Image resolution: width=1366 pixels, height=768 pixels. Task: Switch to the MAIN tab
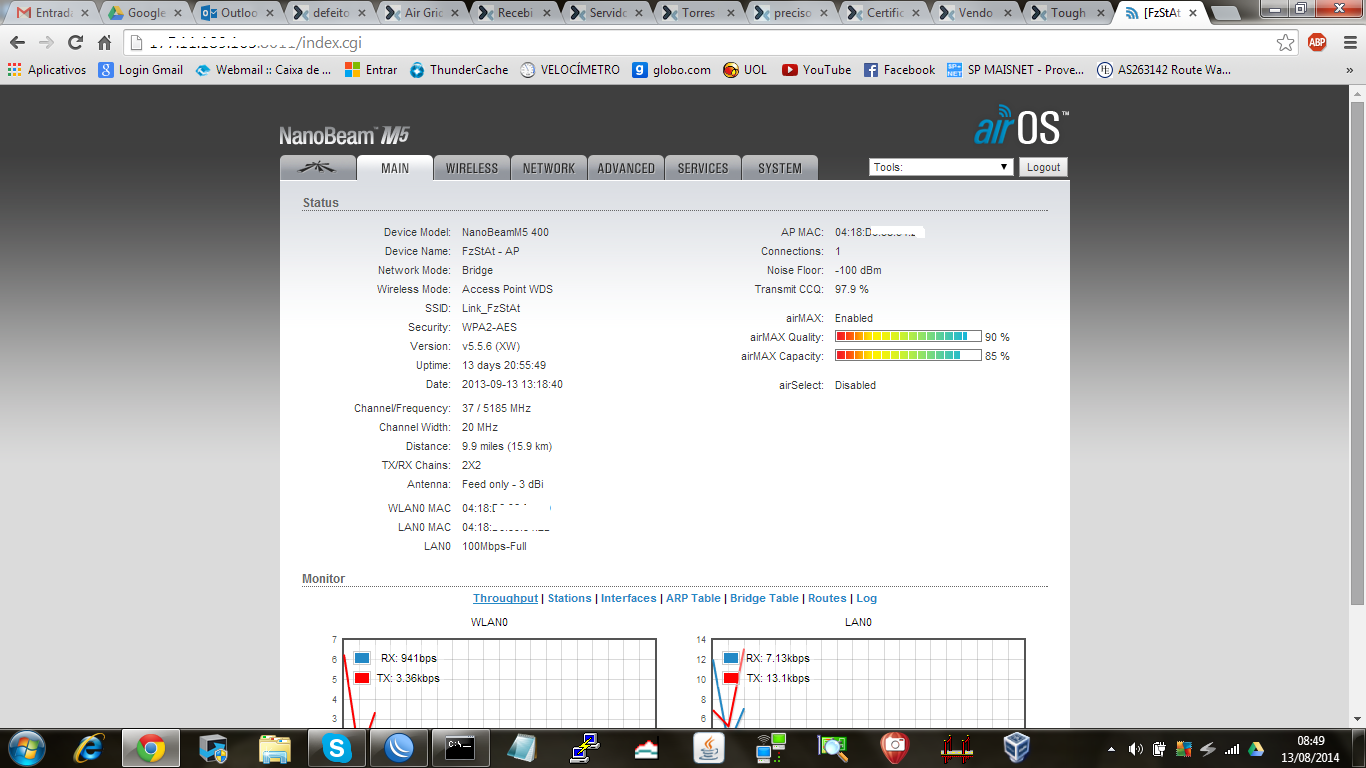click(395, 168)
